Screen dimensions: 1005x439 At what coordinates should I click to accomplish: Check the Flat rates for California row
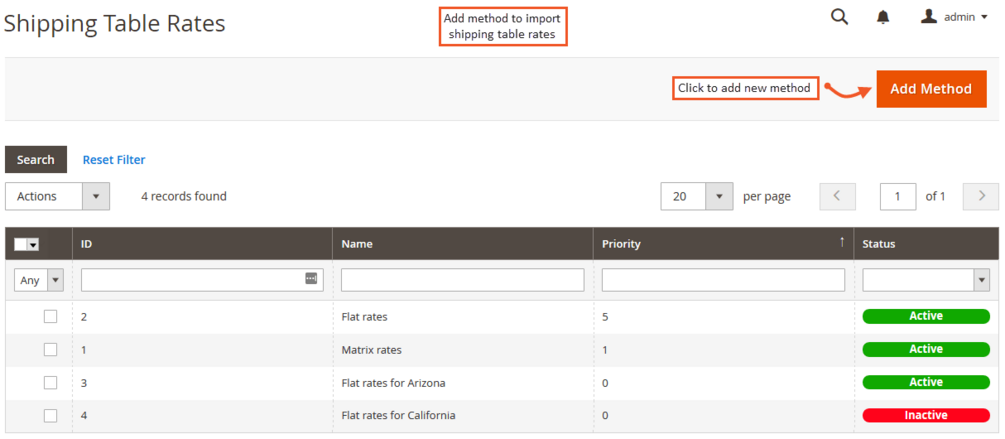(51, 416)
